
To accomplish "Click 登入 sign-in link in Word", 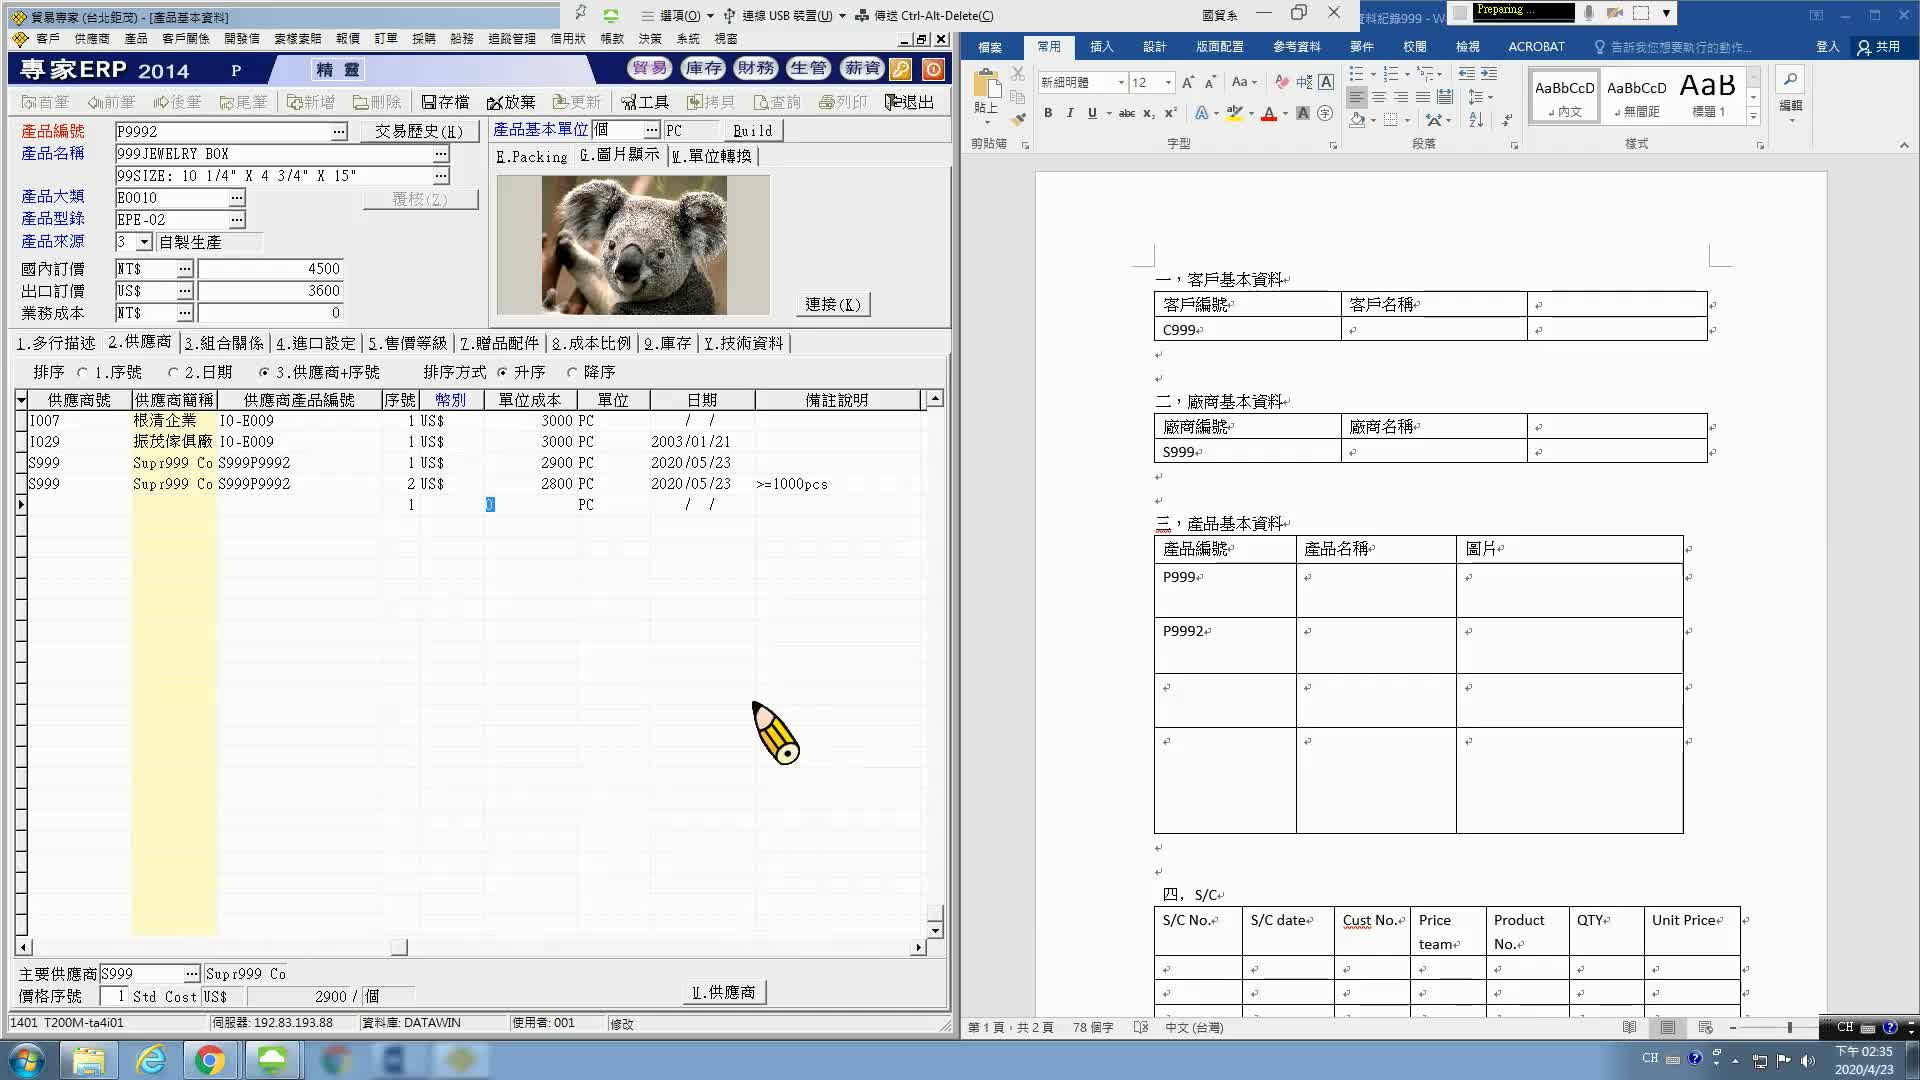I will coord(1827,47).
